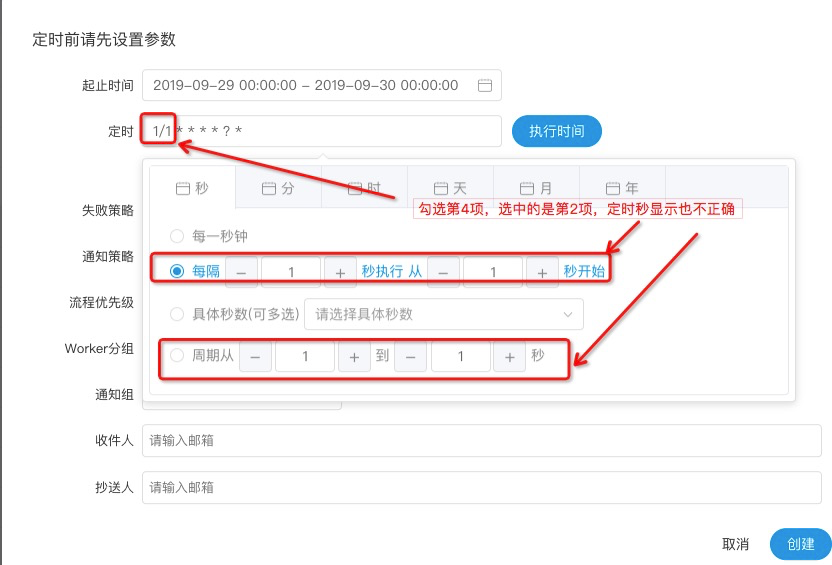
Task: Click the 抄送人 email input field
Action: coord(481,488)
